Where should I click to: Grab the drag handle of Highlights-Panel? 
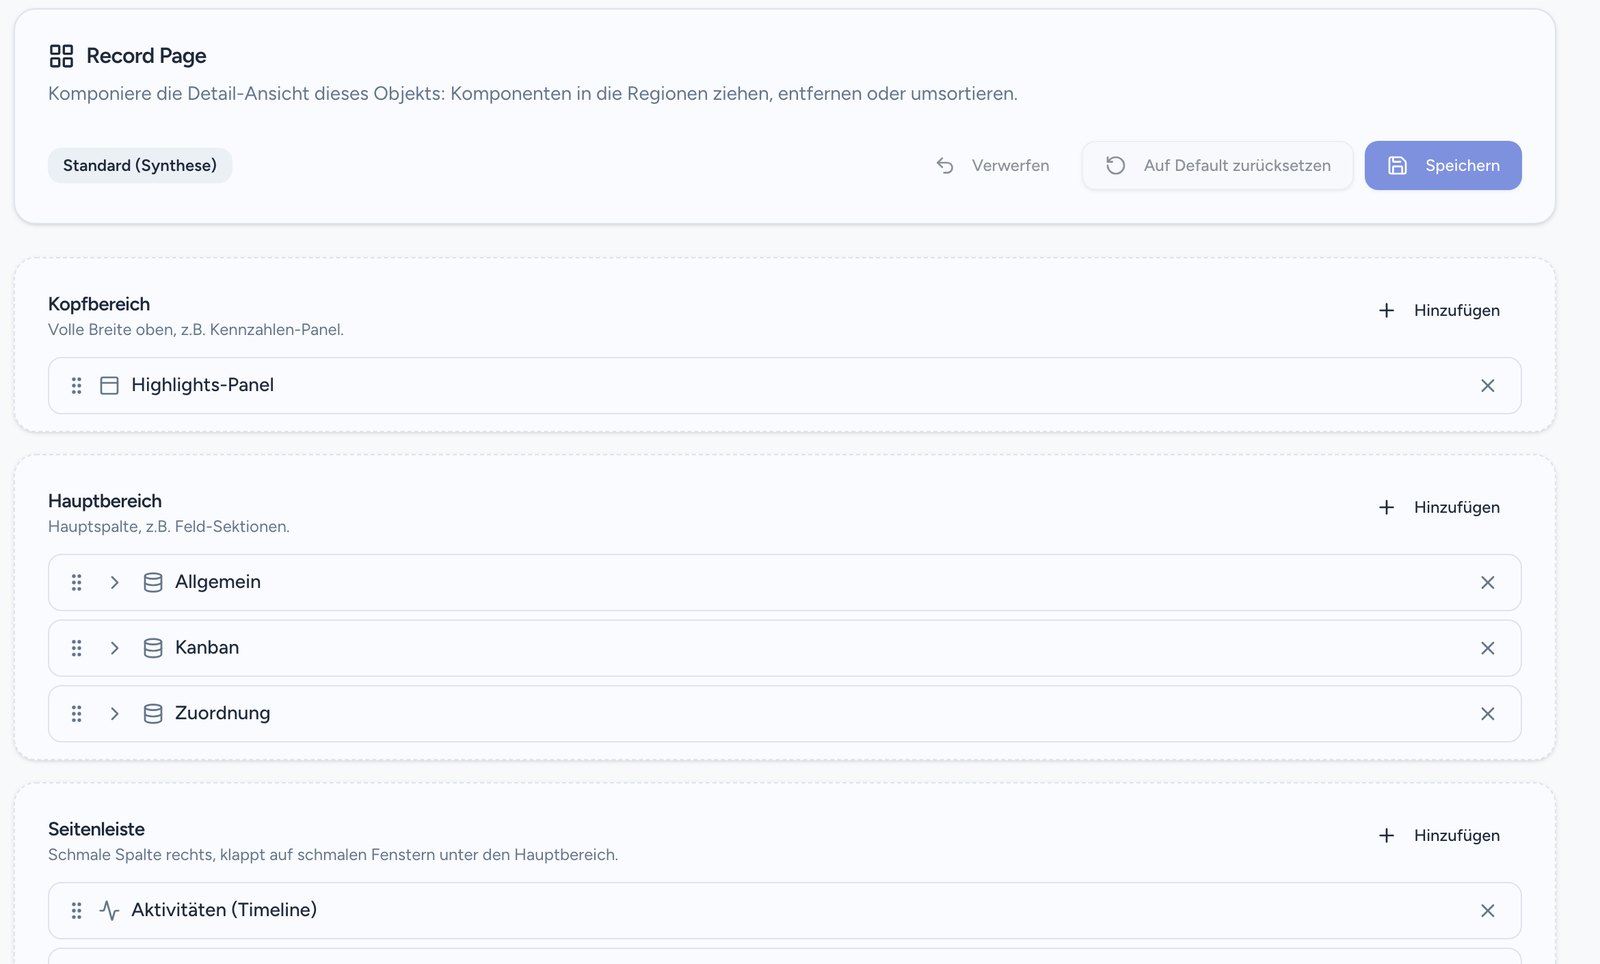click(x=76, y=386)
